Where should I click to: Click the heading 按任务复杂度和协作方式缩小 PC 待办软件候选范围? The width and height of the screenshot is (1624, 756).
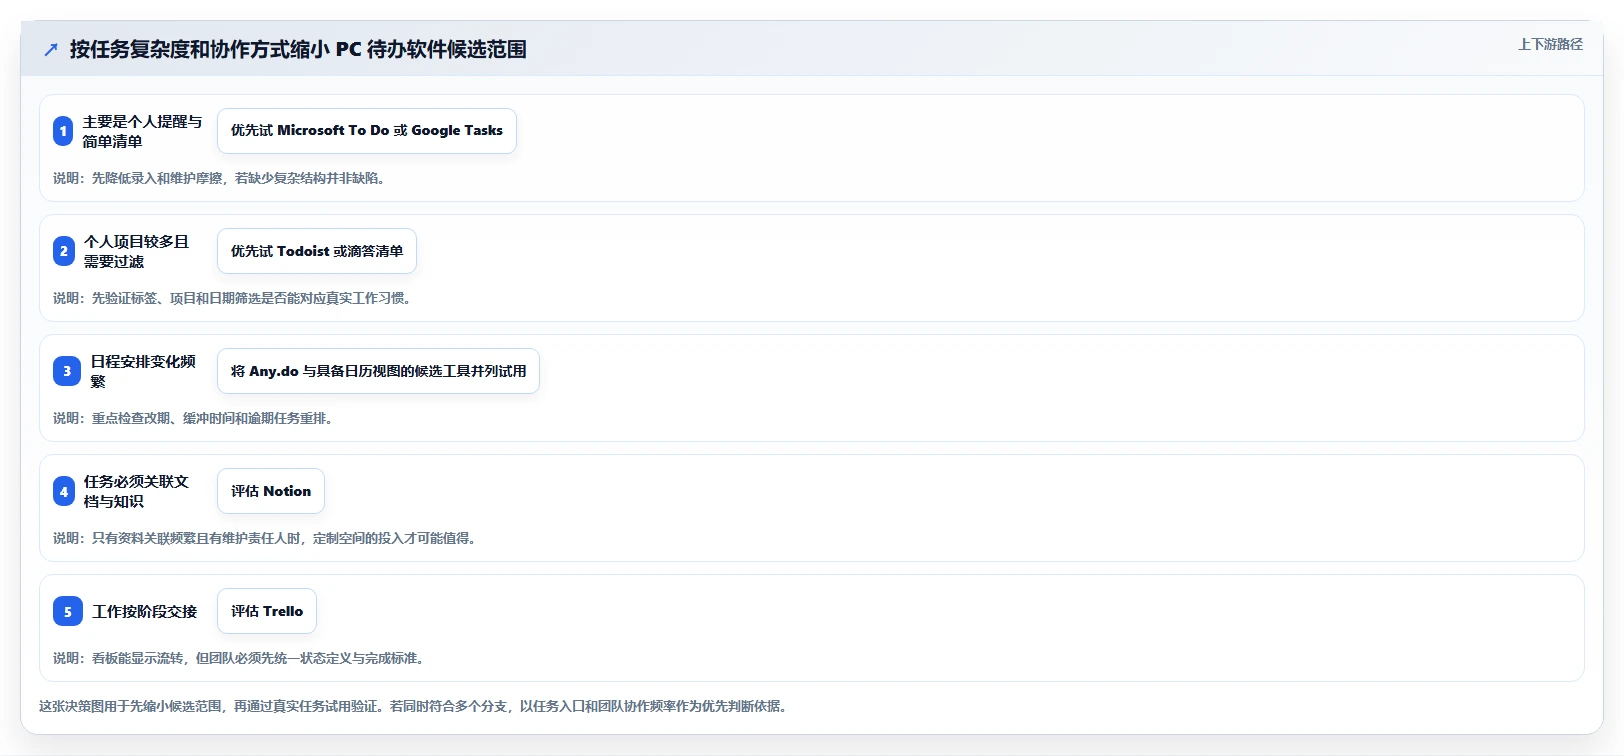[x=298, y=49]
